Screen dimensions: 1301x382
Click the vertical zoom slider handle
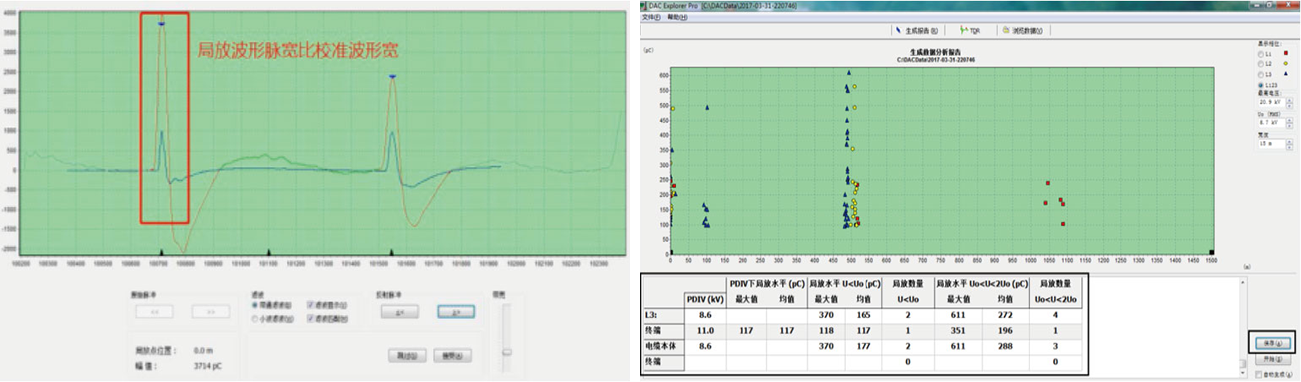pos(507,352)
